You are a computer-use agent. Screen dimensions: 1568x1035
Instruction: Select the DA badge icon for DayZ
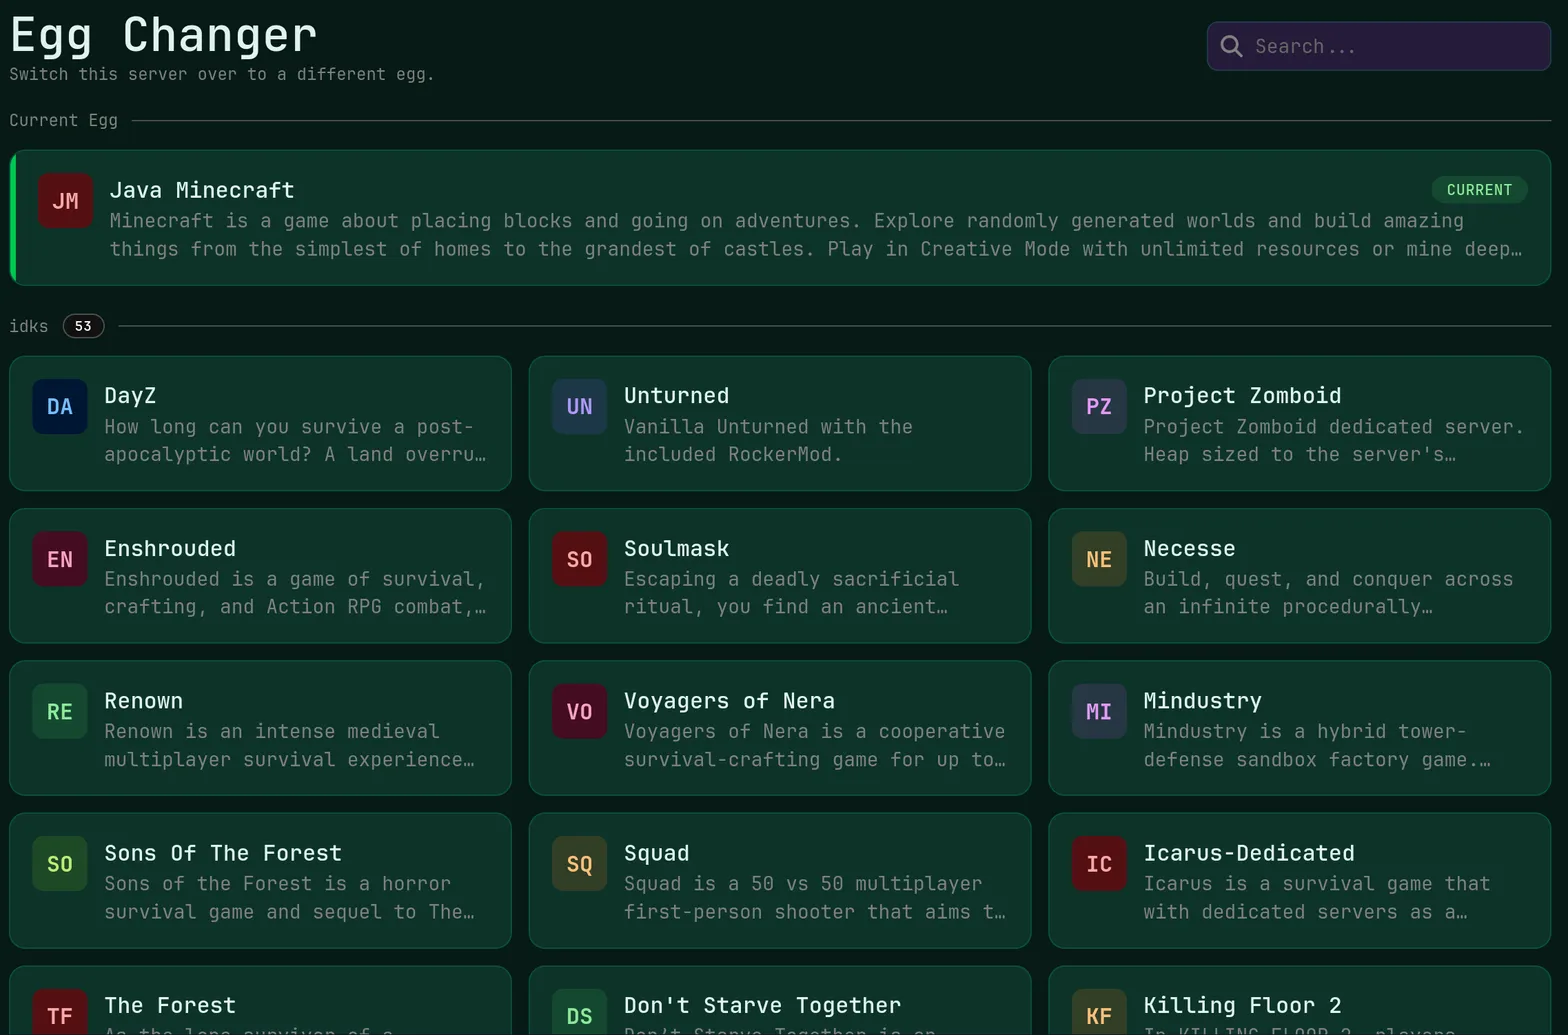coord(60,407)
